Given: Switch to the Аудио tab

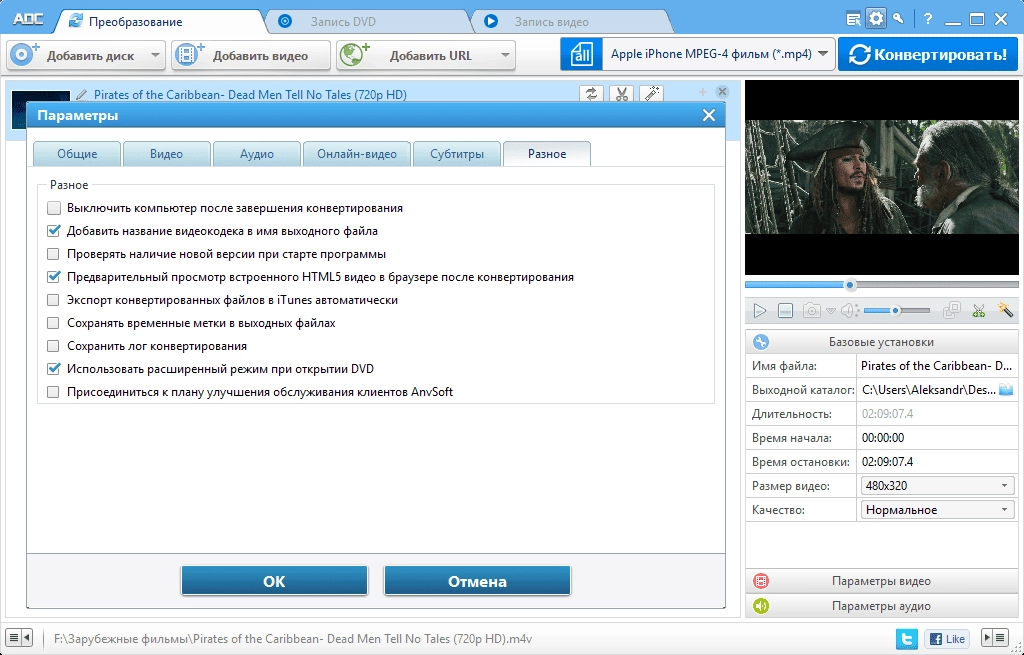Looking at the screenshot, I should pyautogui.click(x=257, y=154).
